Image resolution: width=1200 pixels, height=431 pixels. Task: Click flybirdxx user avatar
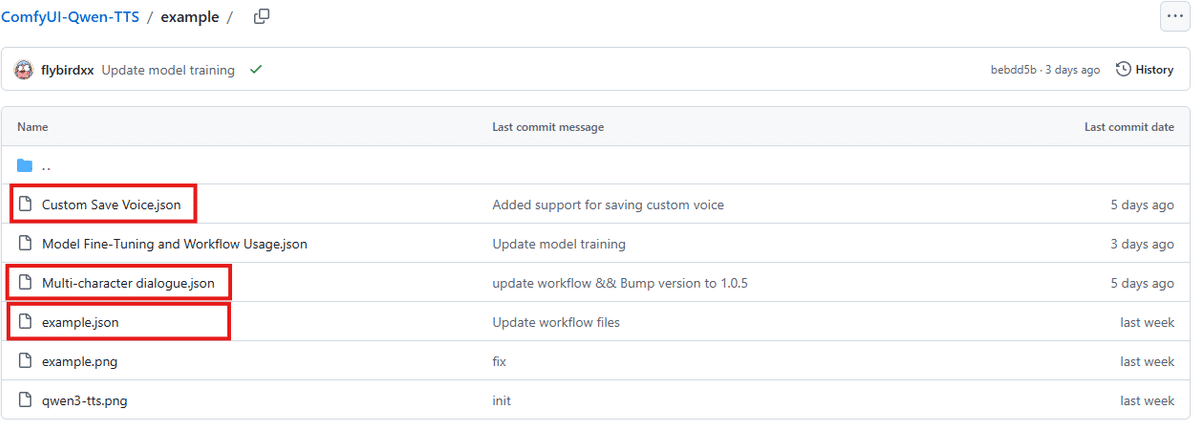pos(24,70)
